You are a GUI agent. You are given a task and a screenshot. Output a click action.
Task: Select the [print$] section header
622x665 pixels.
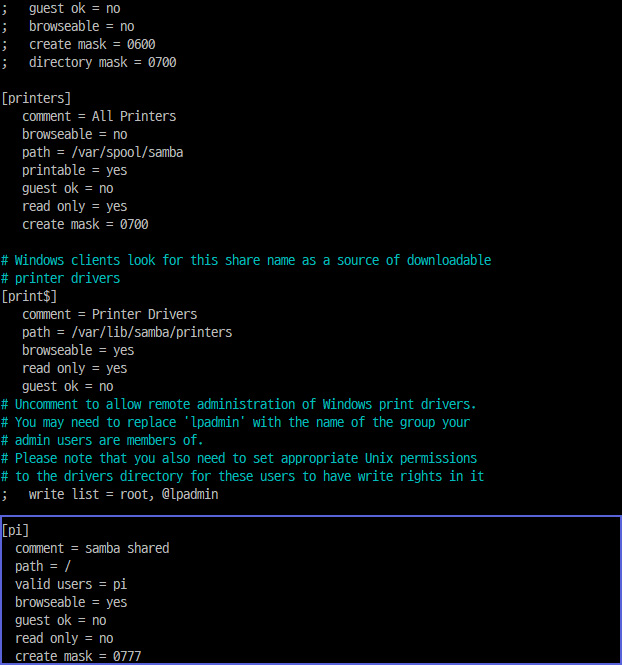pyautogui.click(x=29, y=296)
